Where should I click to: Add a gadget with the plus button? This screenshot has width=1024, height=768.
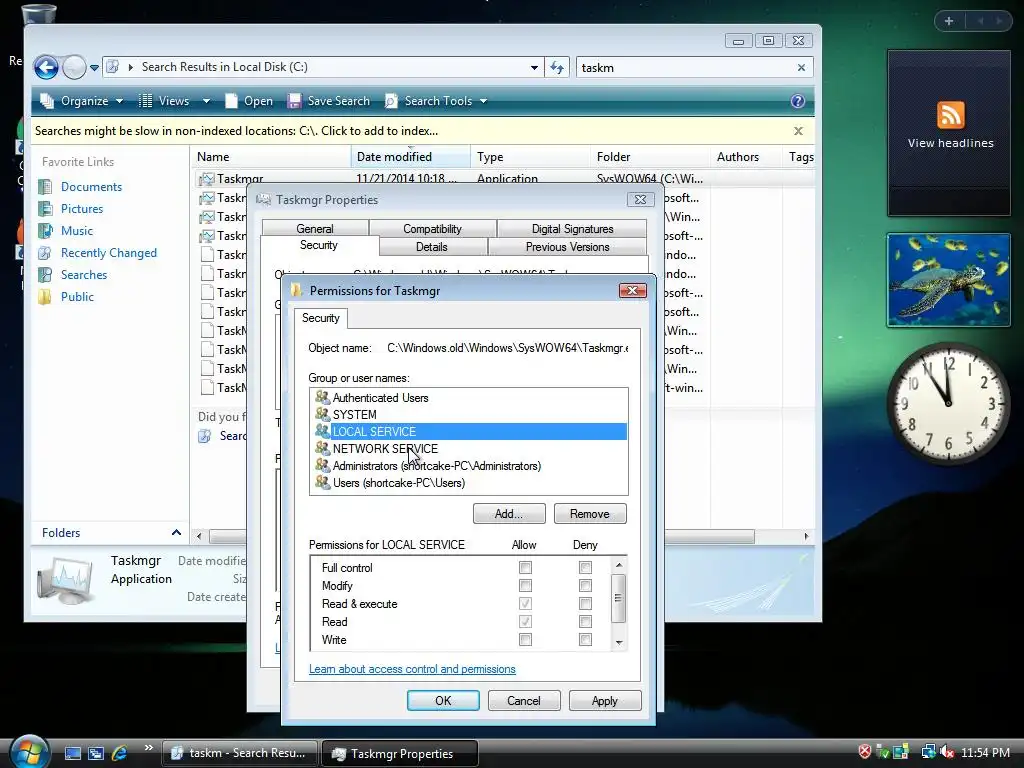click(949, 21)
